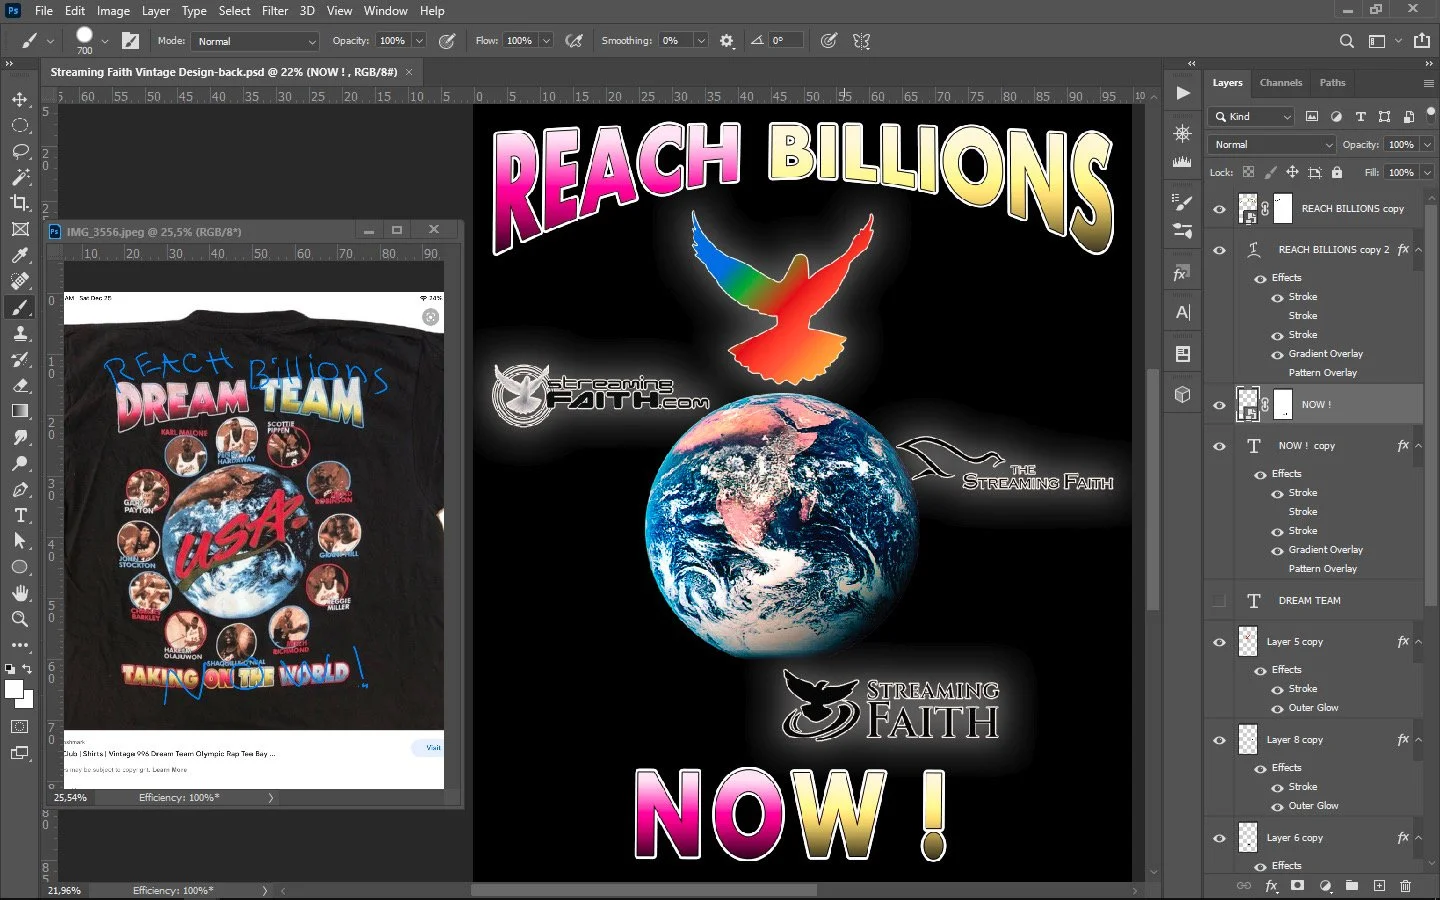This screenshot has width=1440, height=900.
Task: Open the Filter menu
Action: 275,11
